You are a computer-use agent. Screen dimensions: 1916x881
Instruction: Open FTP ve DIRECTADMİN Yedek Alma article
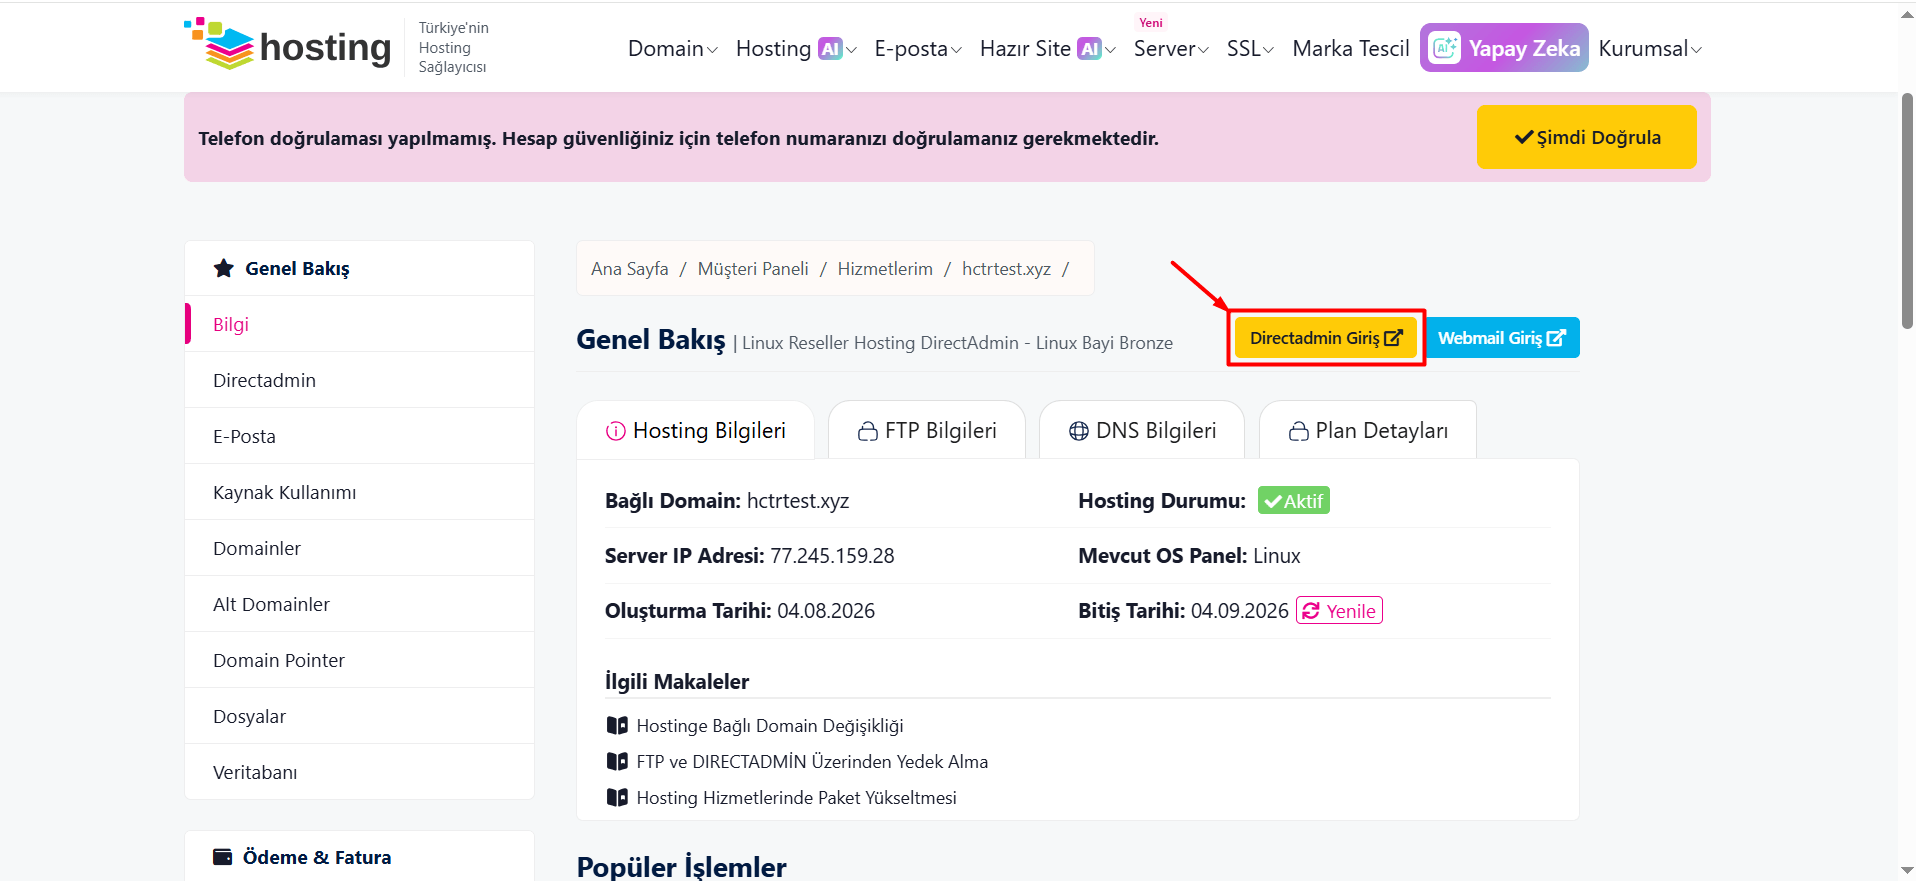point(812,762)
